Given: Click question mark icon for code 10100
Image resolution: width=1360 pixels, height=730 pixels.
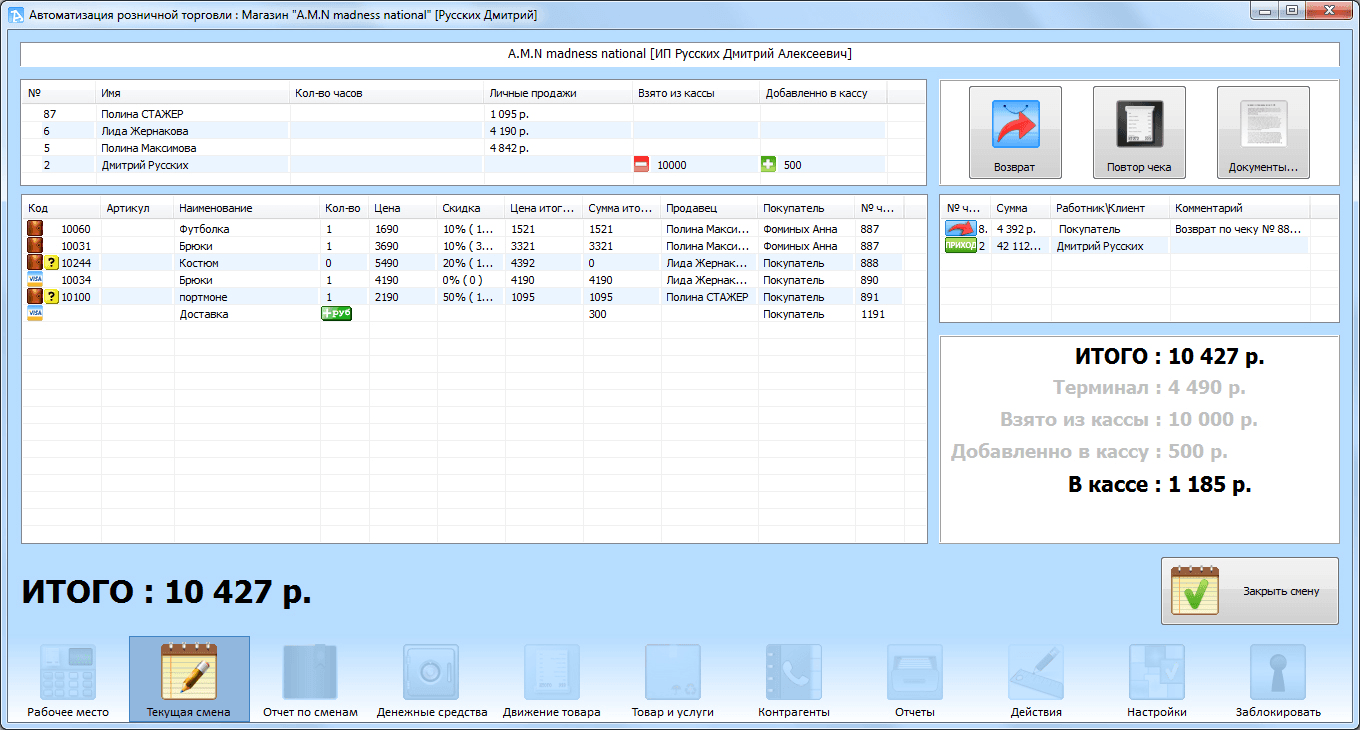Looking at the screenshot, I should coord(51,297).
